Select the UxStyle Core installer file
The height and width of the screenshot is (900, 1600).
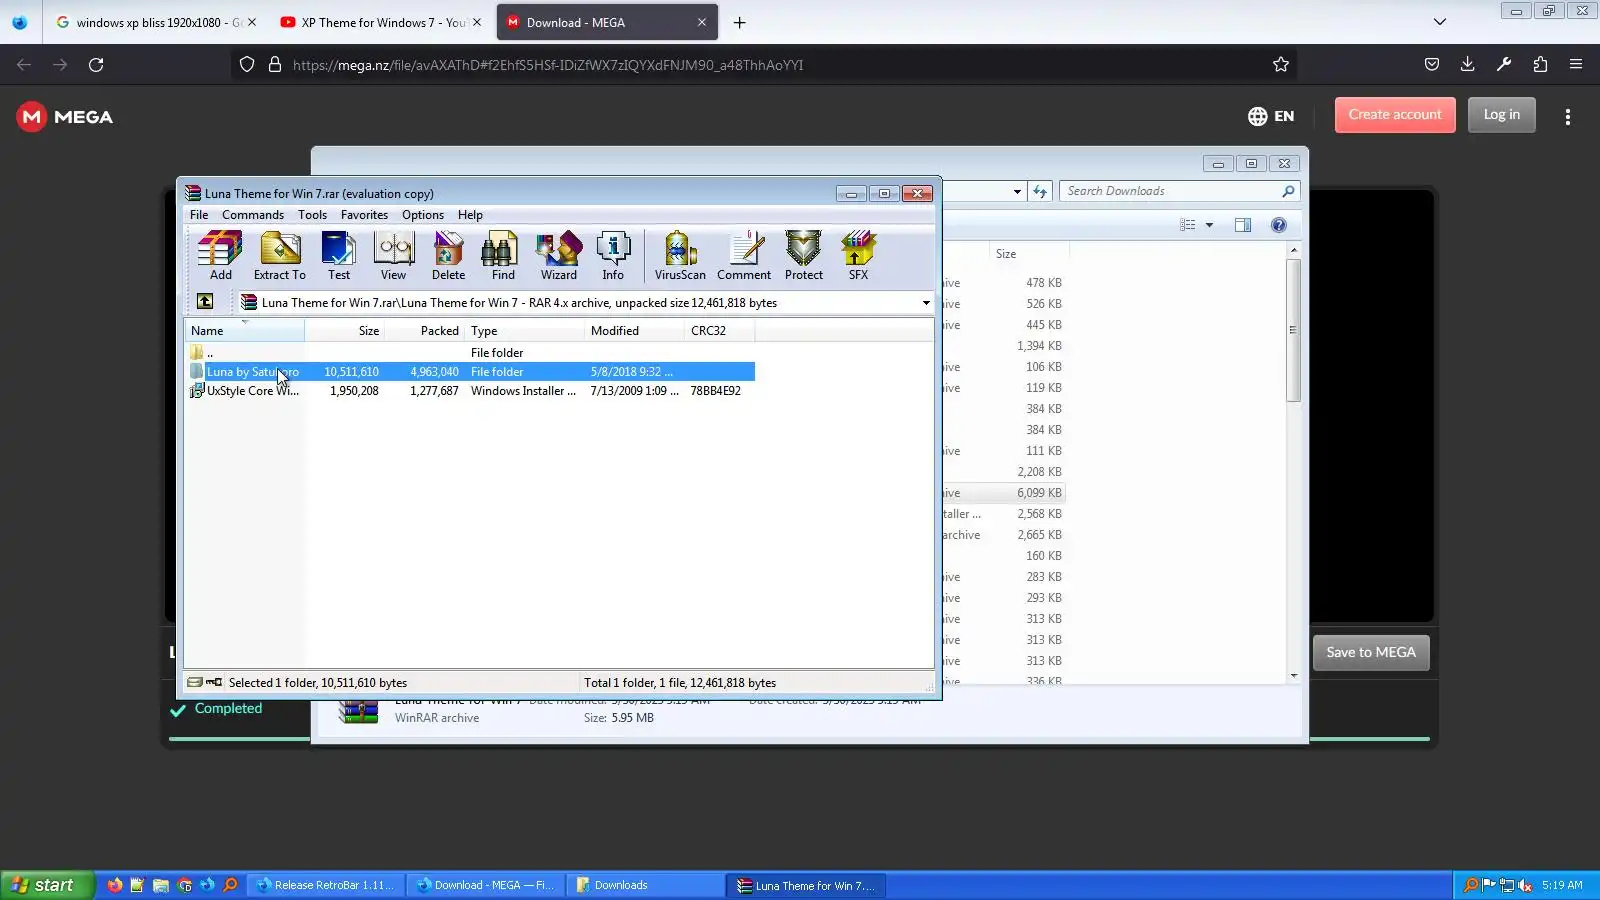click(470, 391)
